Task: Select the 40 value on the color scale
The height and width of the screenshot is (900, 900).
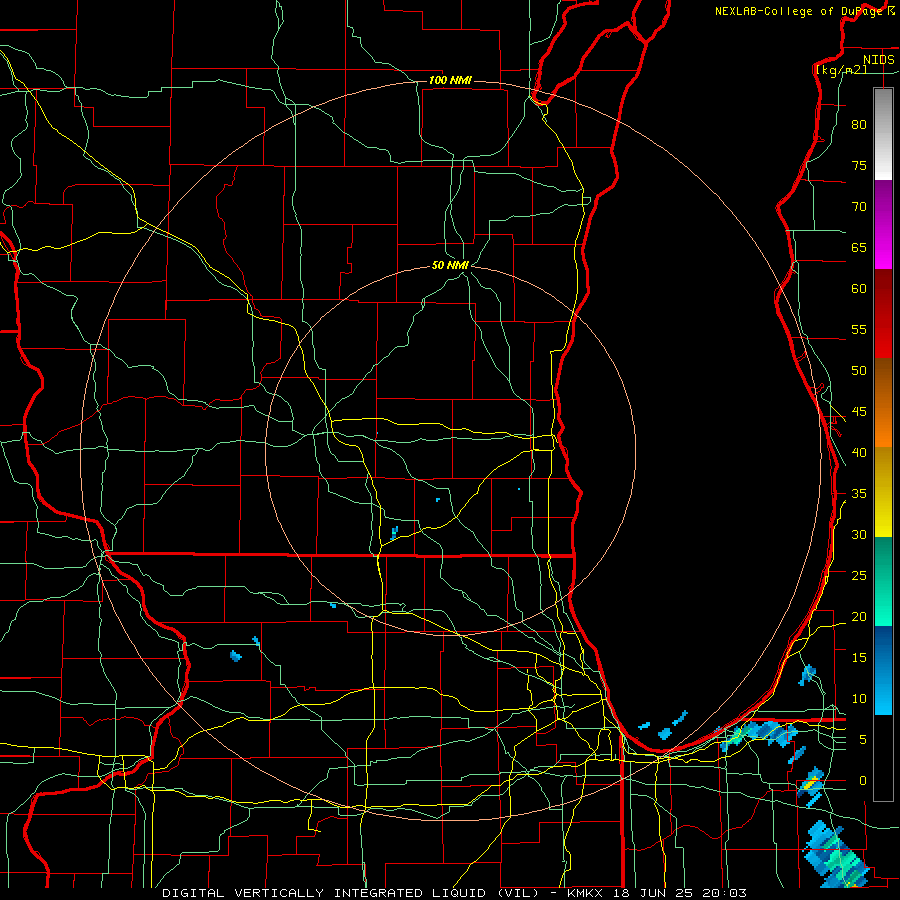Action: [x=859, y=453]
